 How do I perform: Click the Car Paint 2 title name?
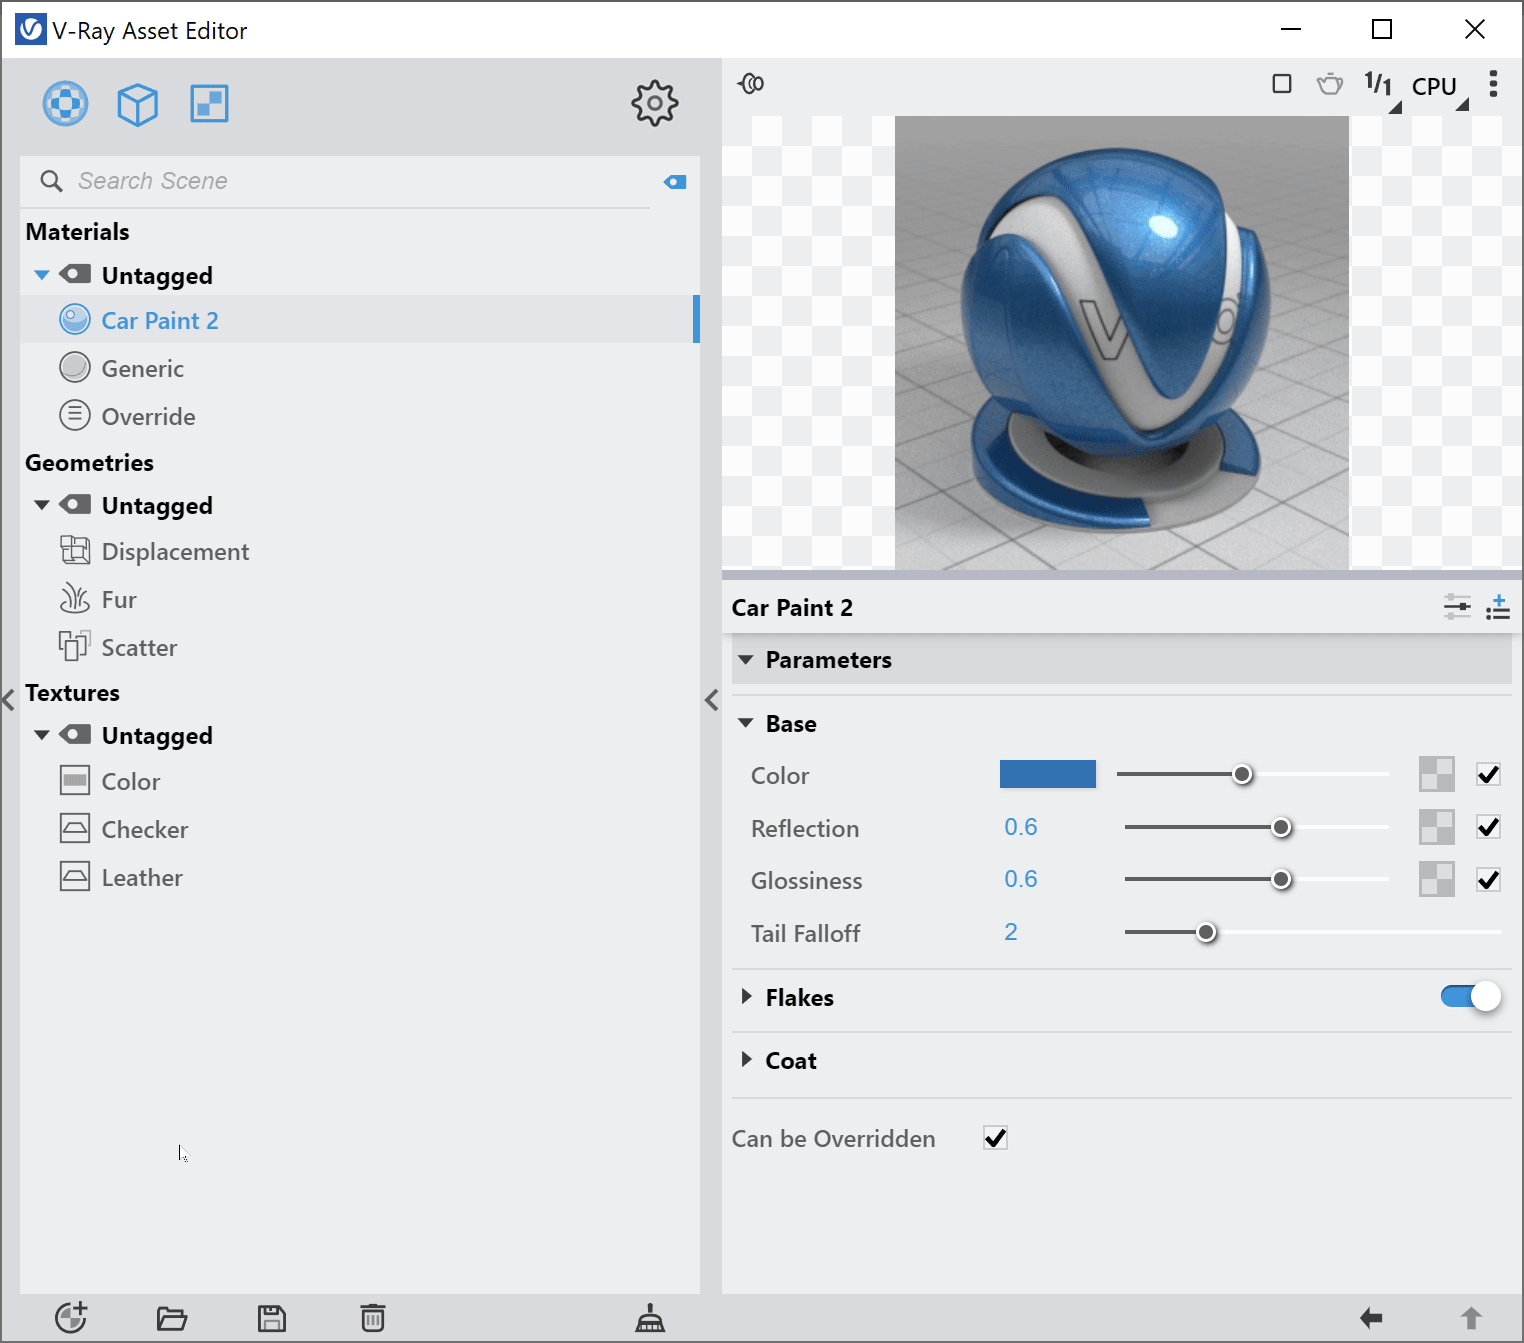pyautogui.click(x=792, y=608)
